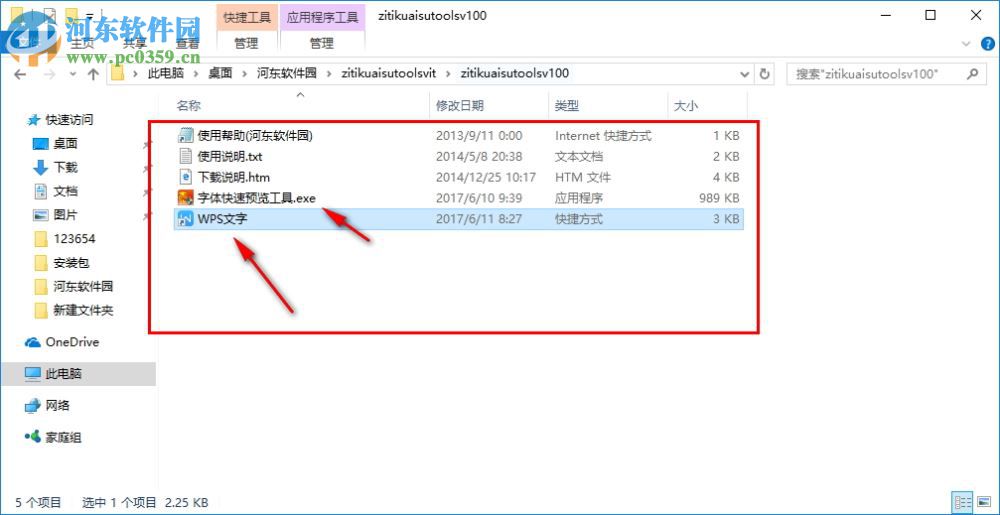Sort by 名称 column header
This screenshot has width=1000, height=515.
pos(188,106)
